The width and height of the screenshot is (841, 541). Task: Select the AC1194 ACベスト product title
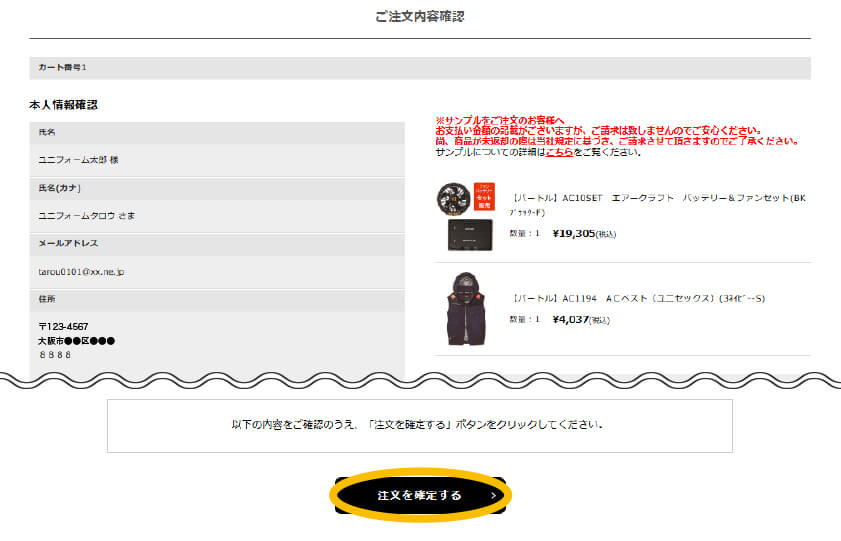637,299
